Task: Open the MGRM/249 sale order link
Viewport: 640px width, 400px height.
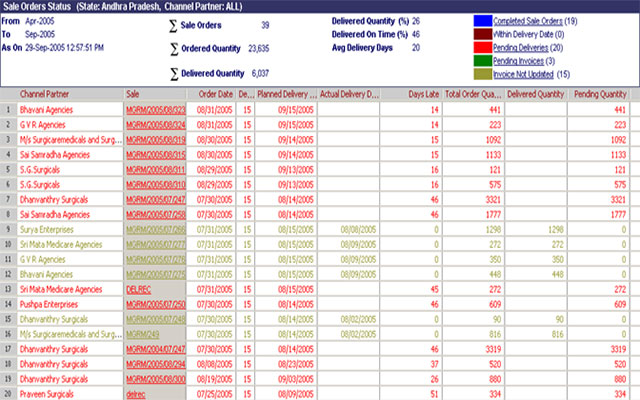Action: click(x=142, y=334)
